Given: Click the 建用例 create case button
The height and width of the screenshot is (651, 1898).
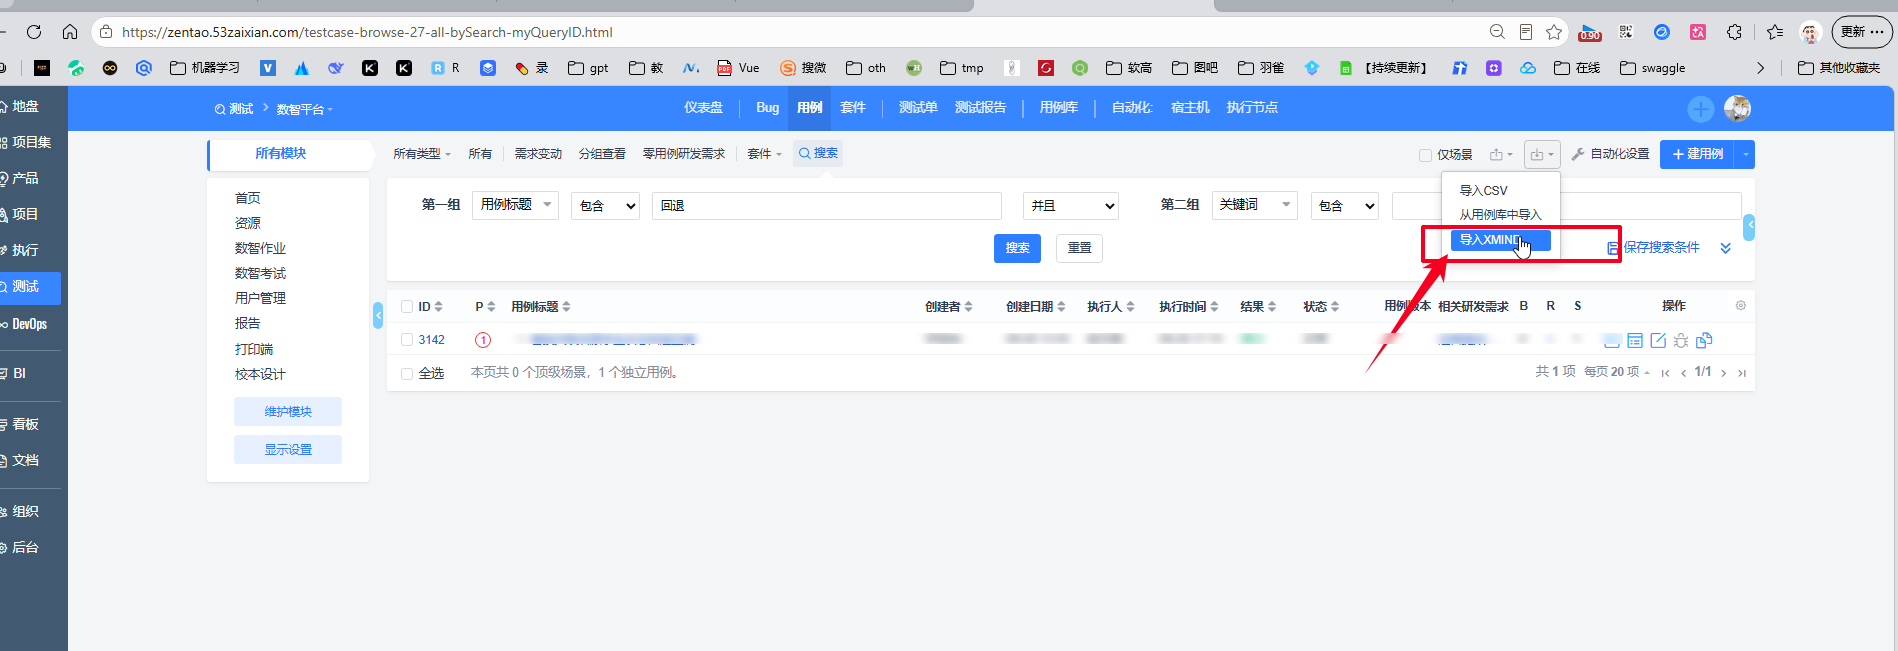Looking at the screenshot, I should tap(1698, 154).
